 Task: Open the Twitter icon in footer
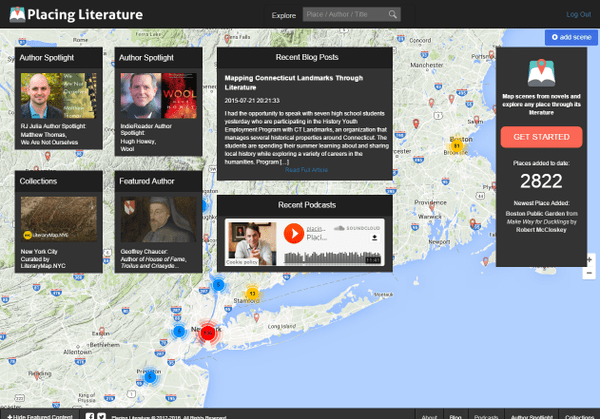[102, 415]
